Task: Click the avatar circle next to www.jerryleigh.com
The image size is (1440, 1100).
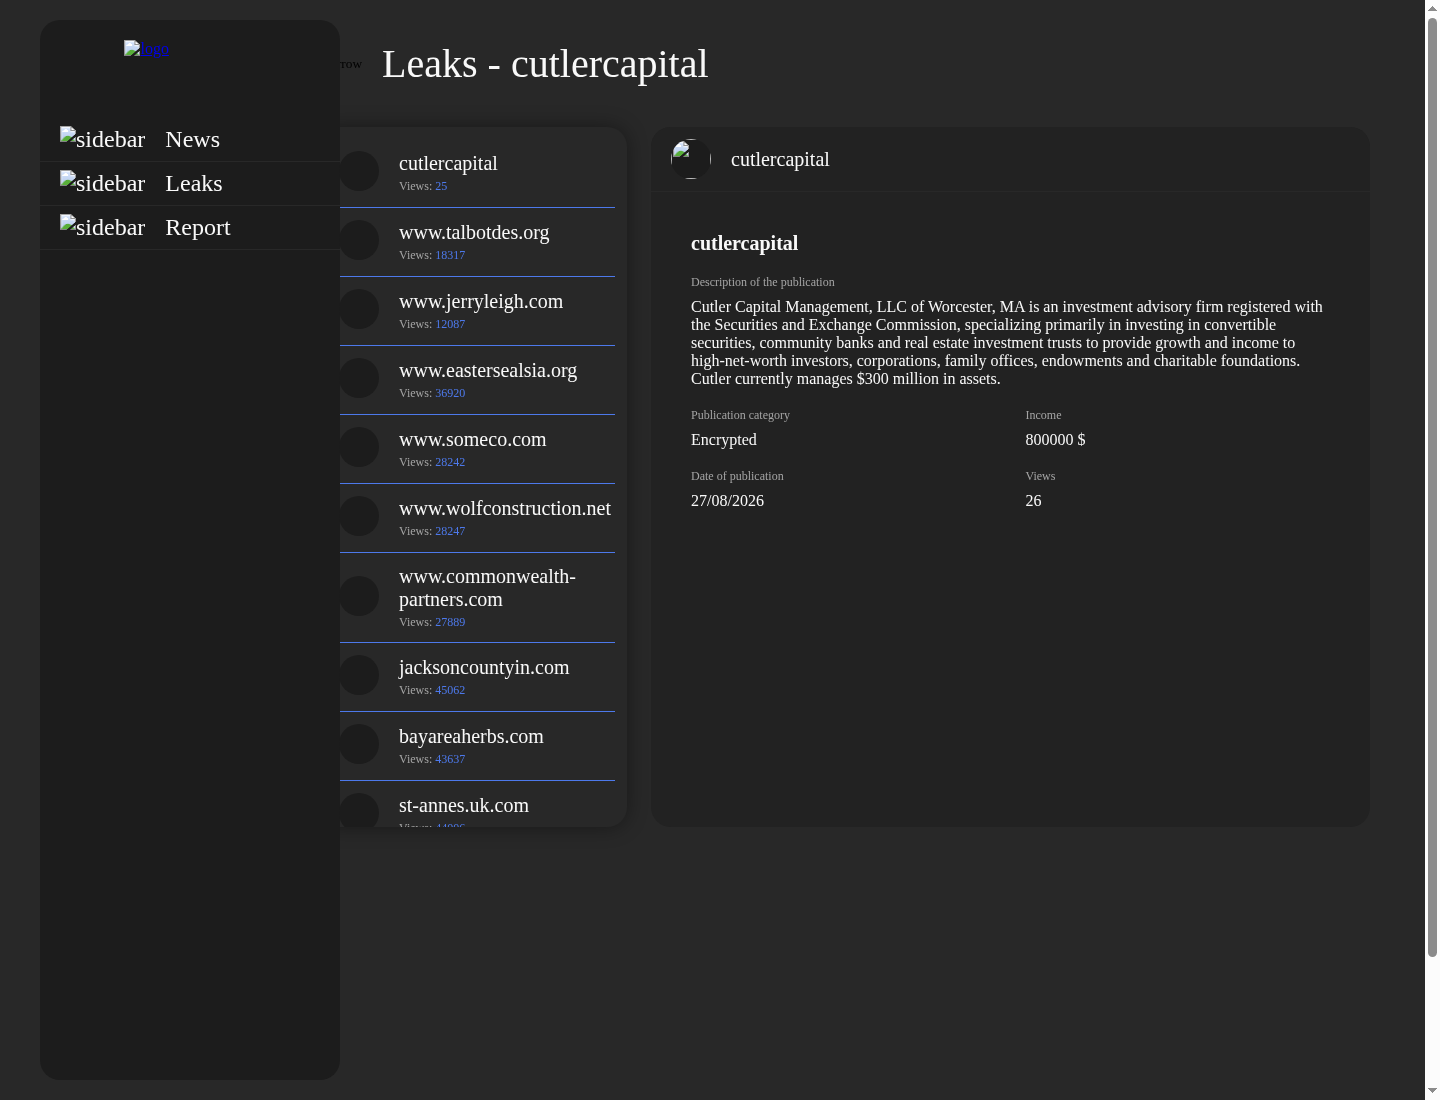Action: [359, 309]
